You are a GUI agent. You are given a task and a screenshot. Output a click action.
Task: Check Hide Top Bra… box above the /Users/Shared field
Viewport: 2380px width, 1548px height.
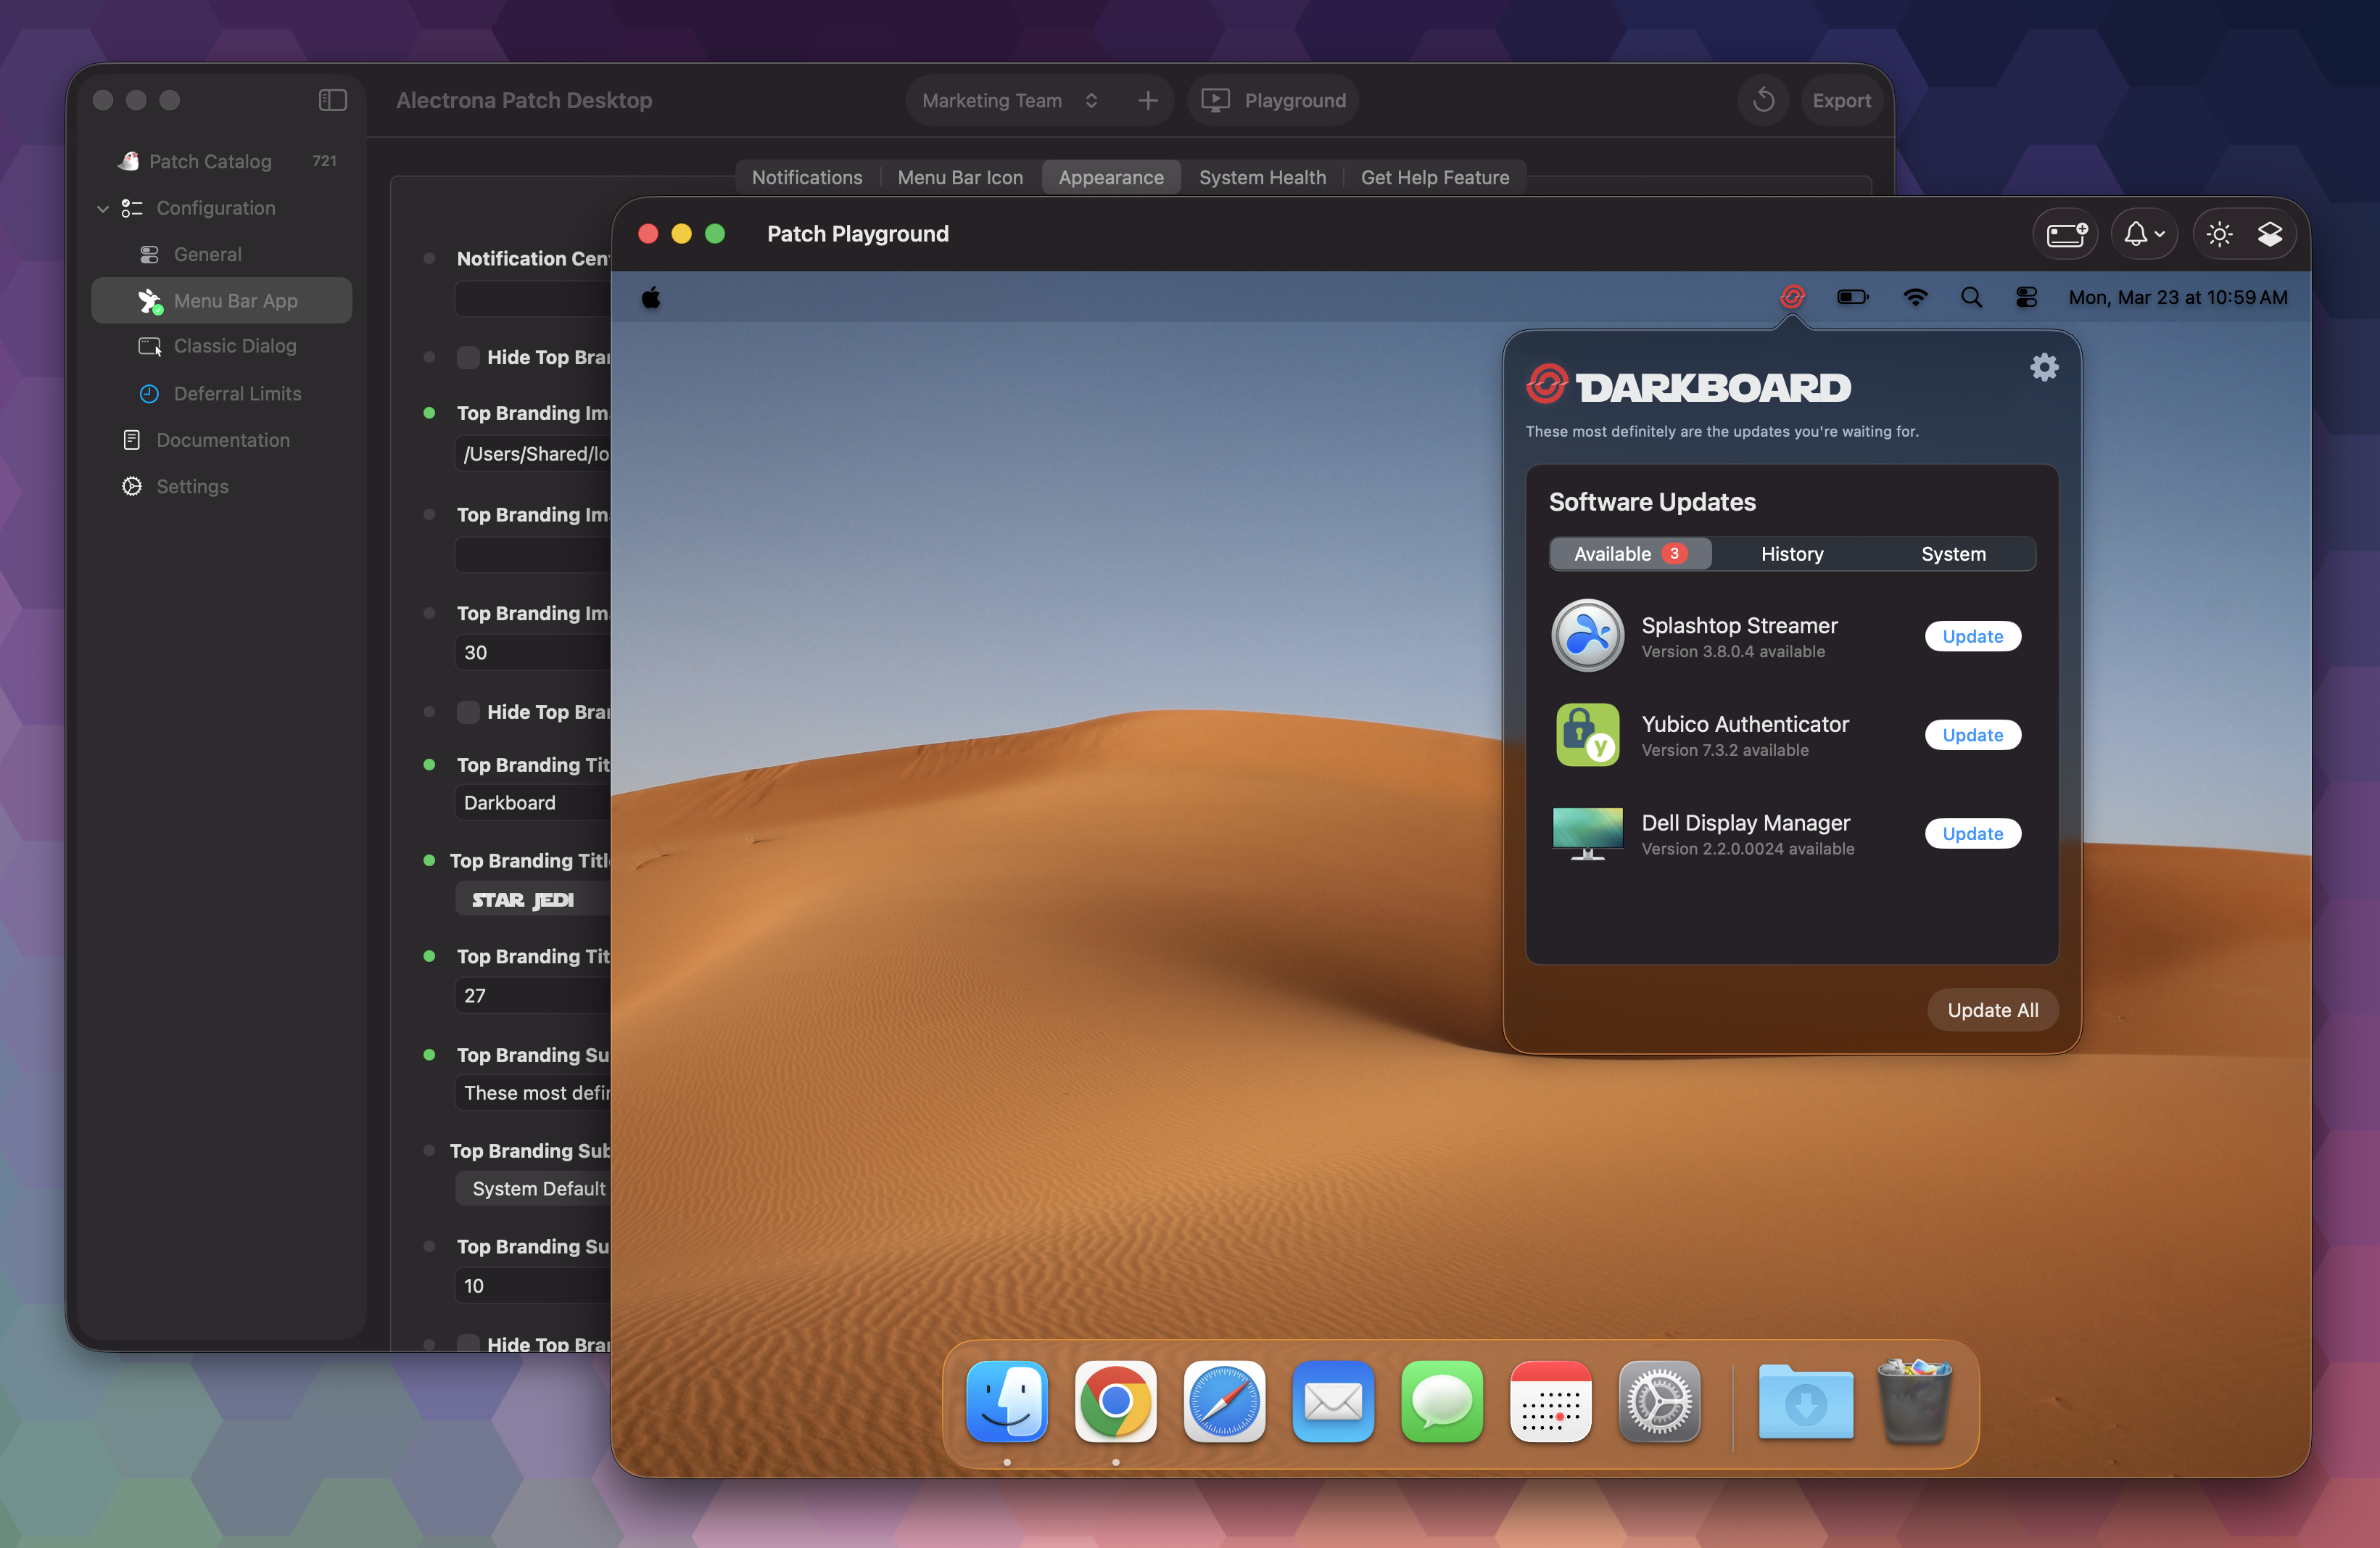point(468,357)
